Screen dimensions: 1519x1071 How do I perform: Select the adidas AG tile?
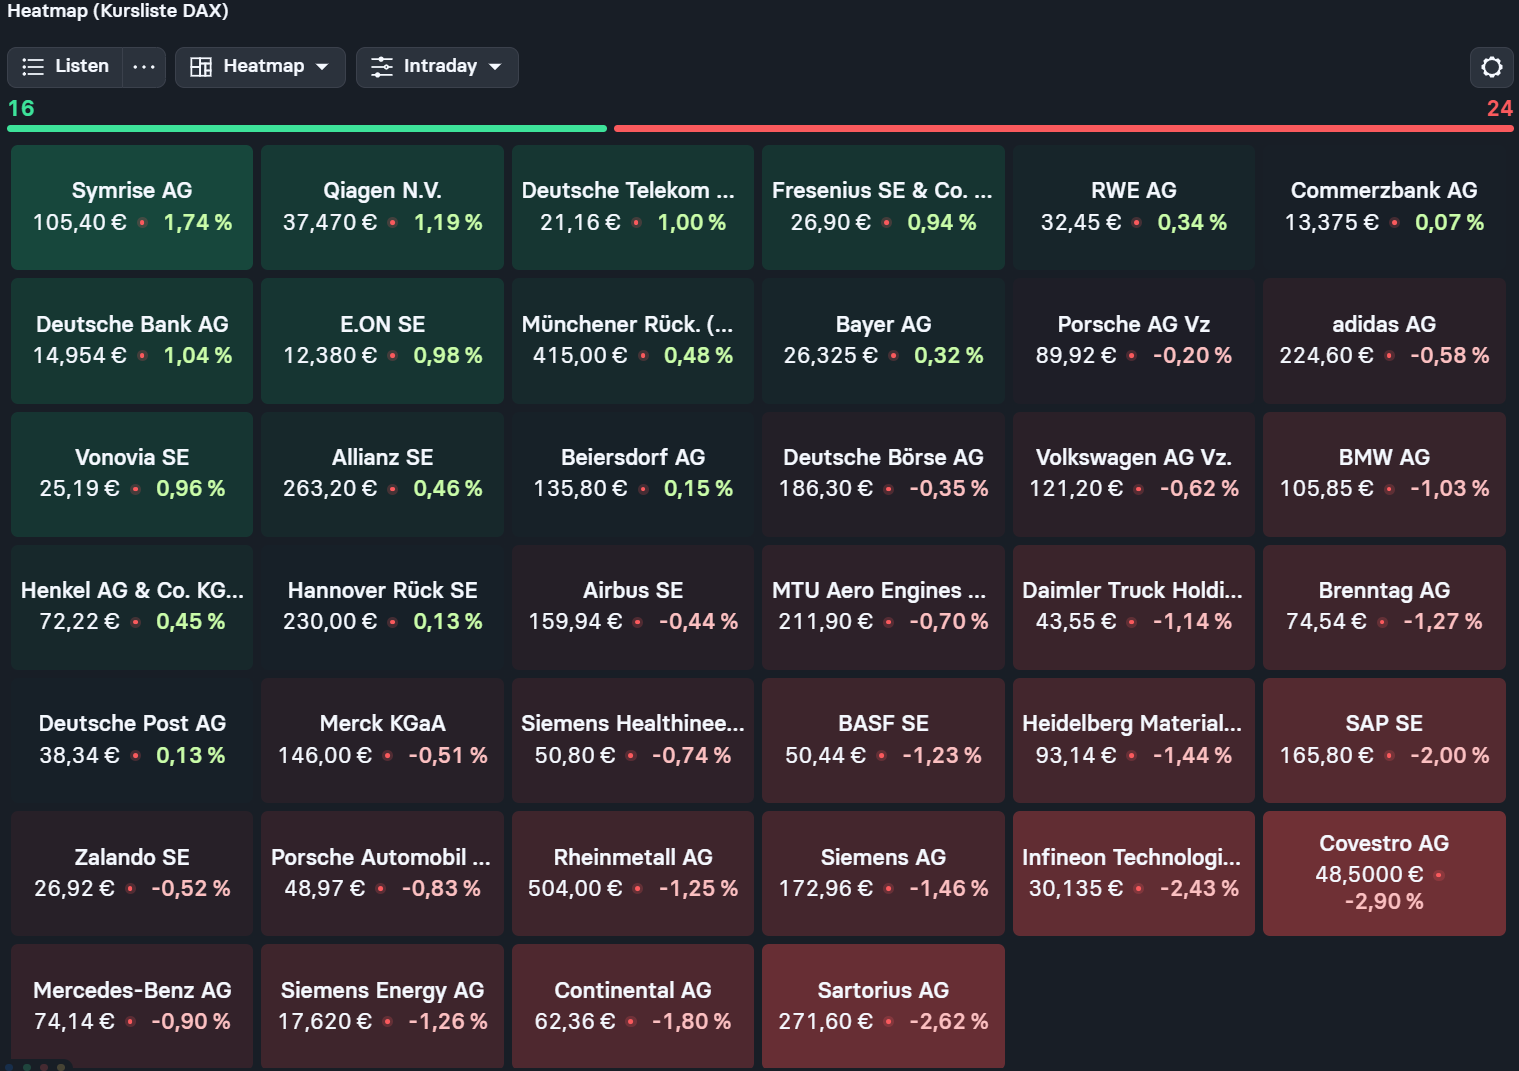click(x=1384, y=341)
